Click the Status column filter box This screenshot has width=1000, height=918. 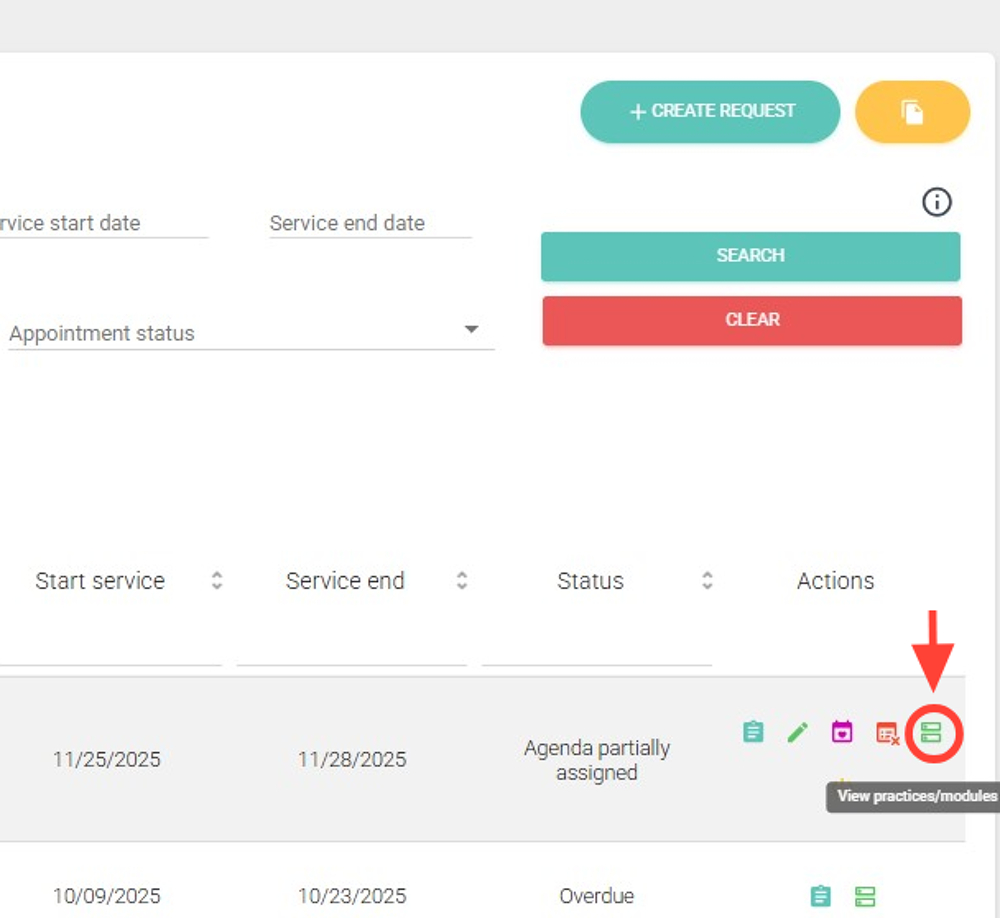(596, 645)
